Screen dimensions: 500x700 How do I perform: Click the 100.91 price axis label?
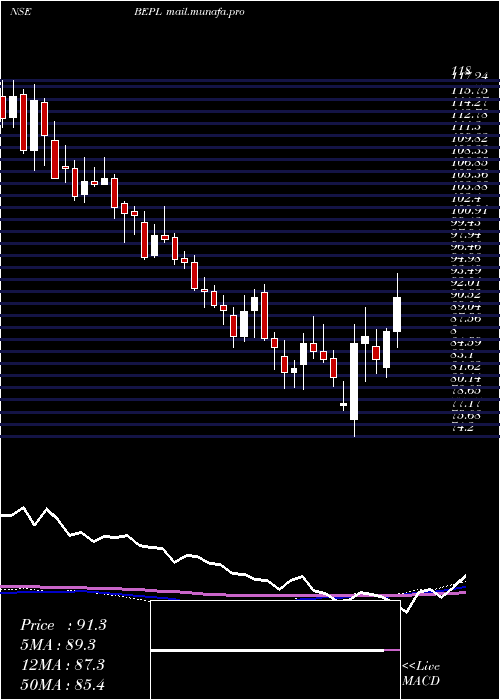470,211
